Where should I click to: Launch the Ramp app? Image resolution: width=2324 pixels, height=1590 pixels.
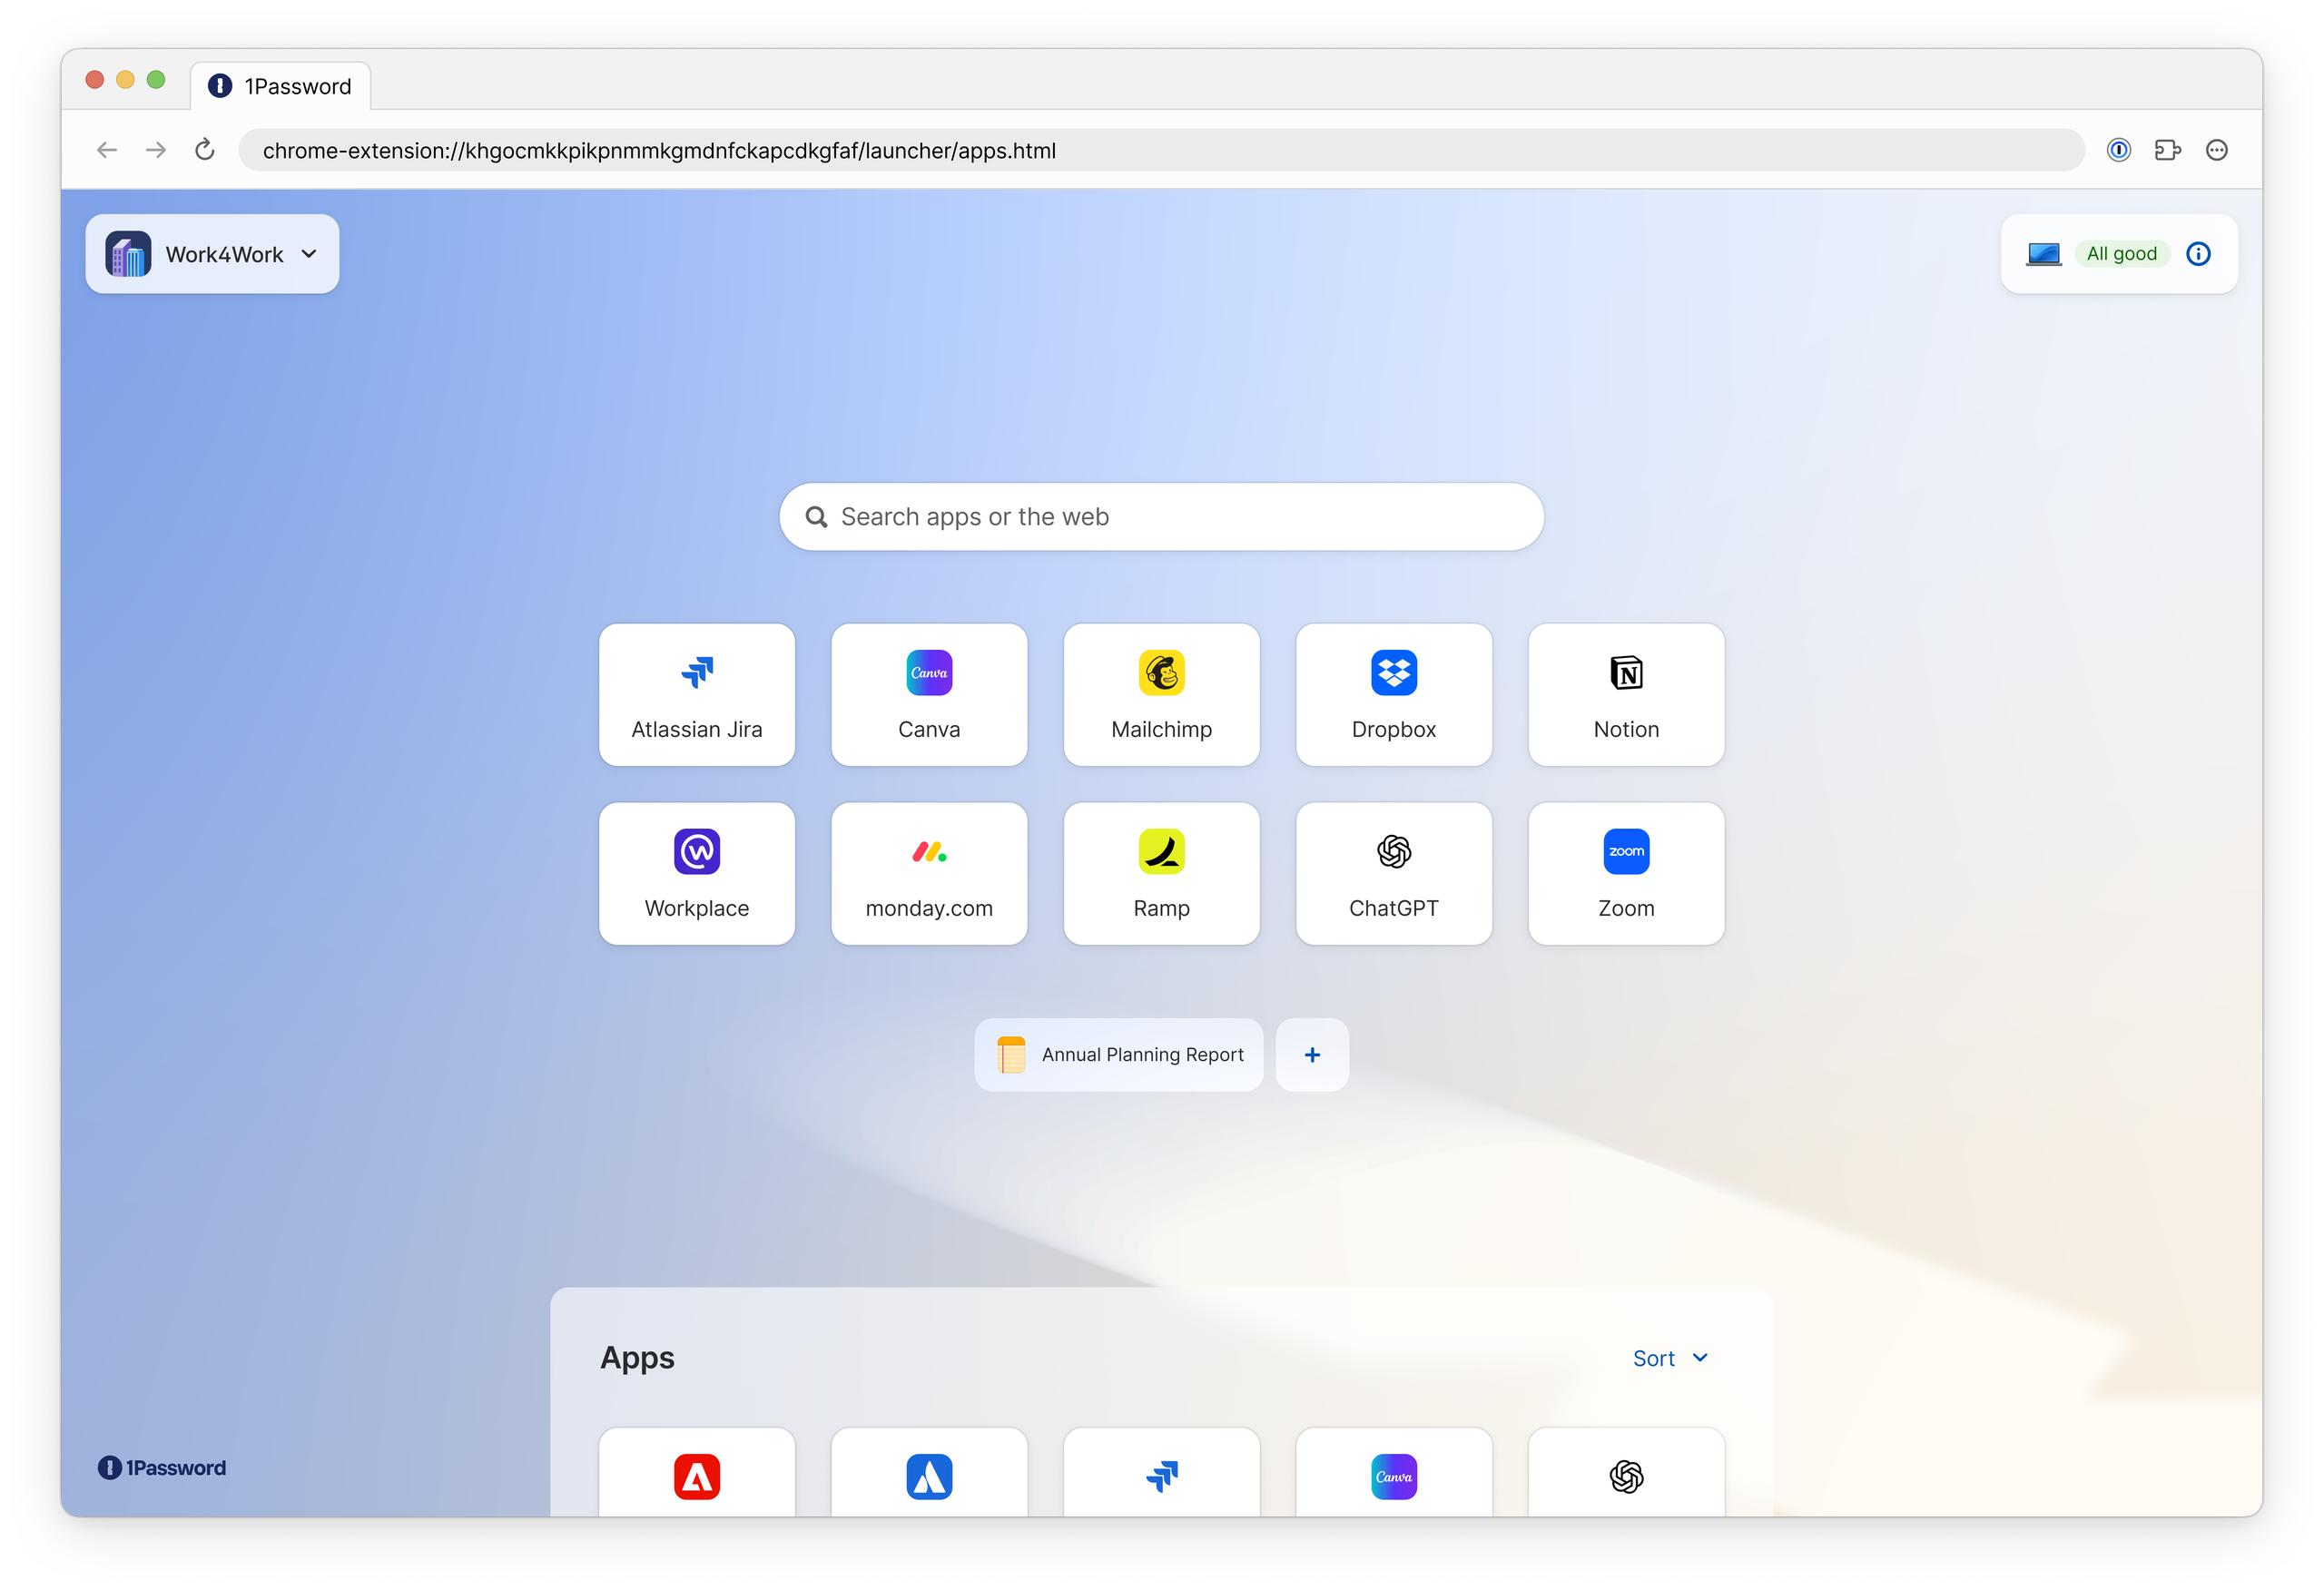click(1161, 872)
